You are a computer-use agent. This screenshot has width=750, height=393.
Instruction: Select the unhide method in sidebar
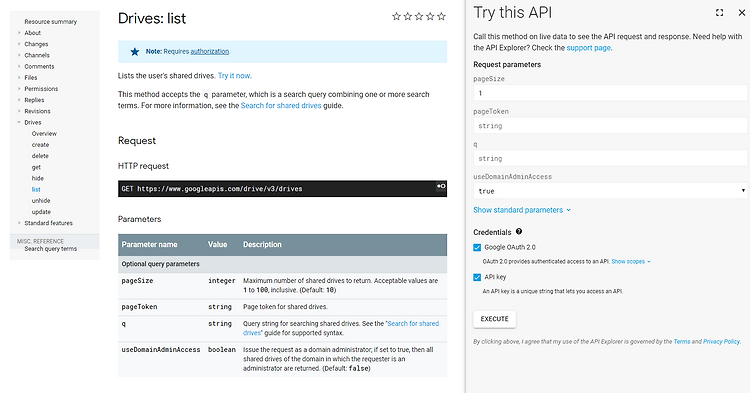(41, 201)
